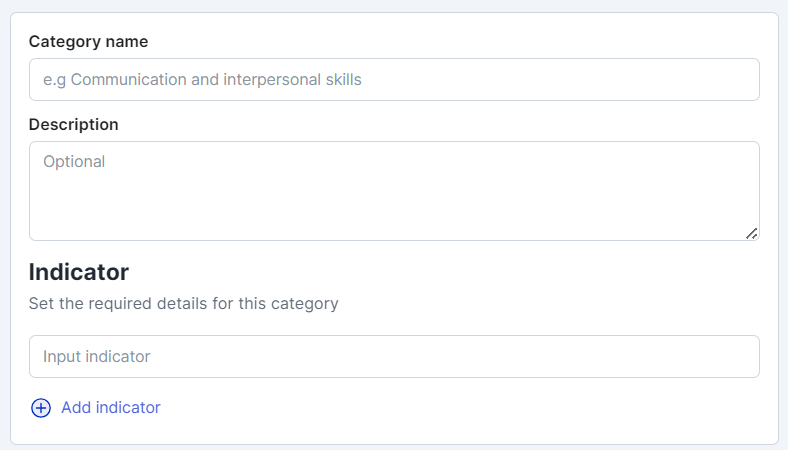Click the 'Set the required details' subtitle
Image resolution: width=788 pixels, height=450 pixels.
point(184,304)
